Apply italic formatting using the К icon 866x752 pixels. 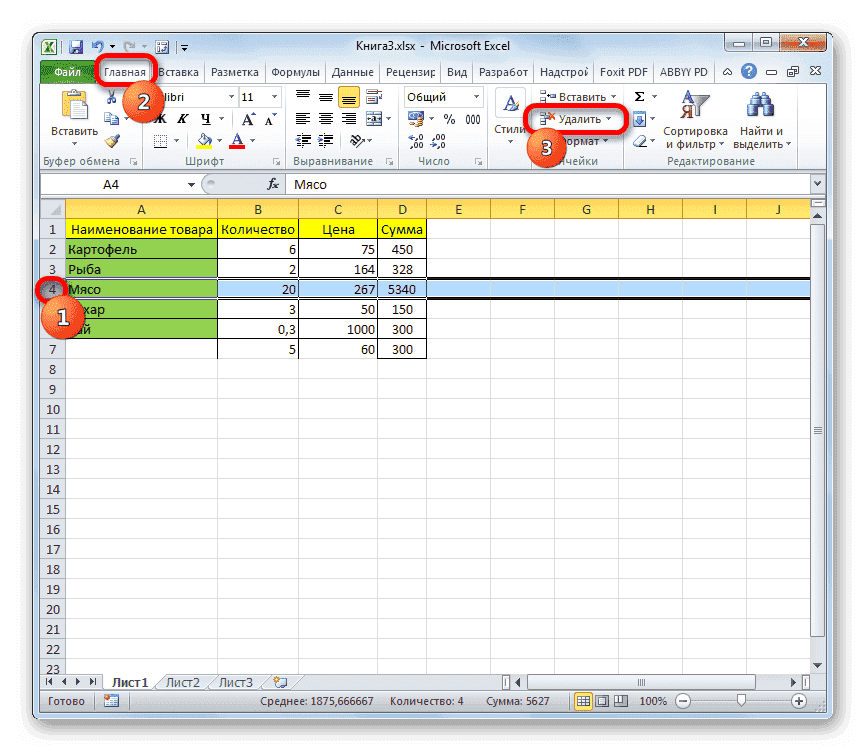pos(181,118)
